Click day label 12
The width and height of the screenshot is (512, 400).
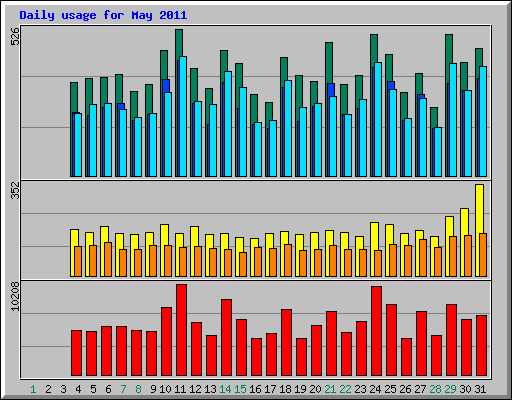(x=195, y=389)
